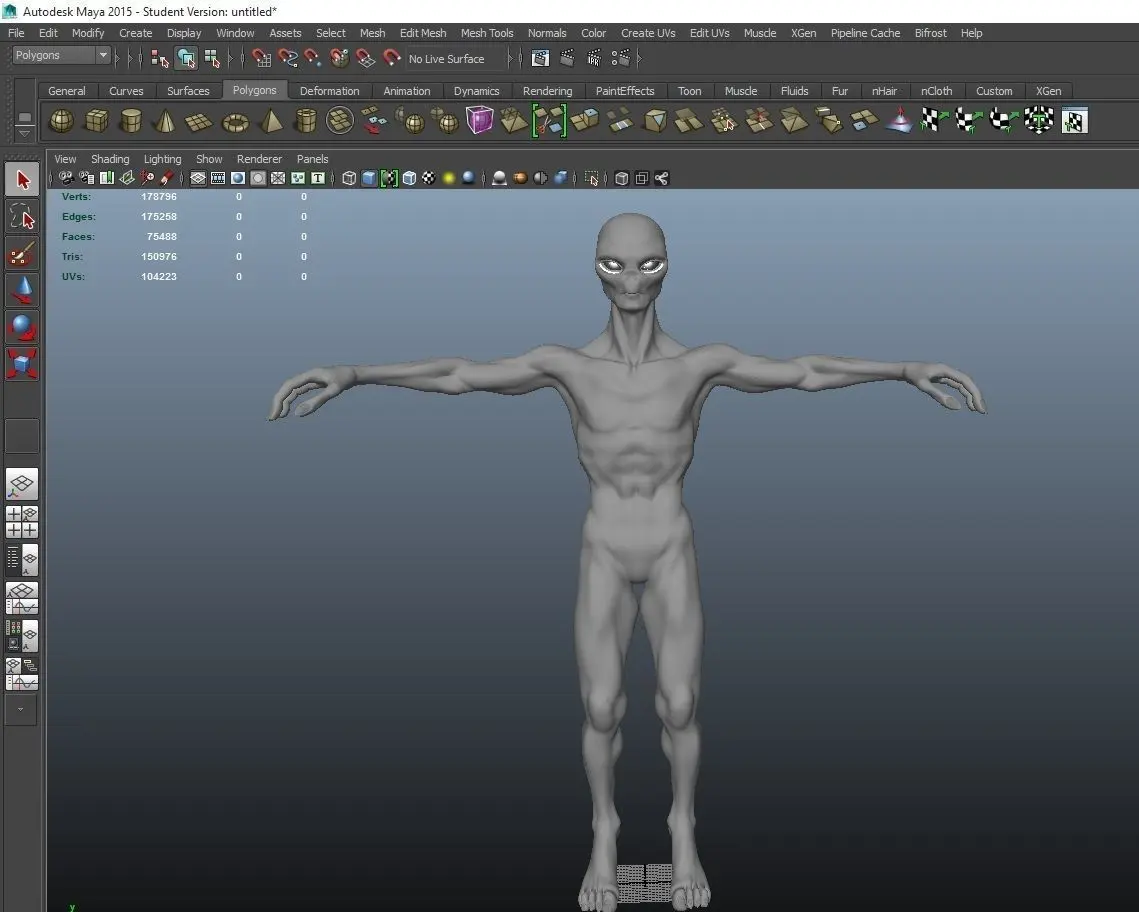Open the UV Texture Editor shelf icon
The height and width of the screenshot is (912, 1139).
(x=1074, y=121)
